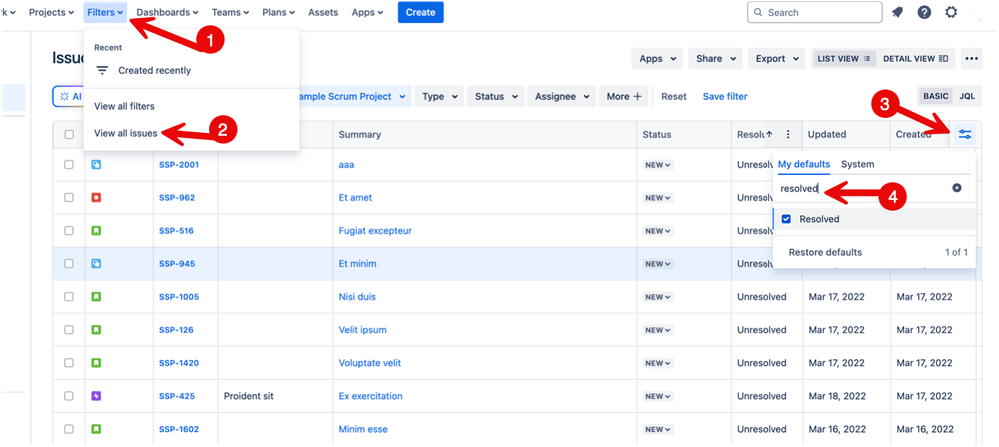Click the Resolved column options kebab icon
Viewport: 999px width, 447px height.
pos(788,134)
